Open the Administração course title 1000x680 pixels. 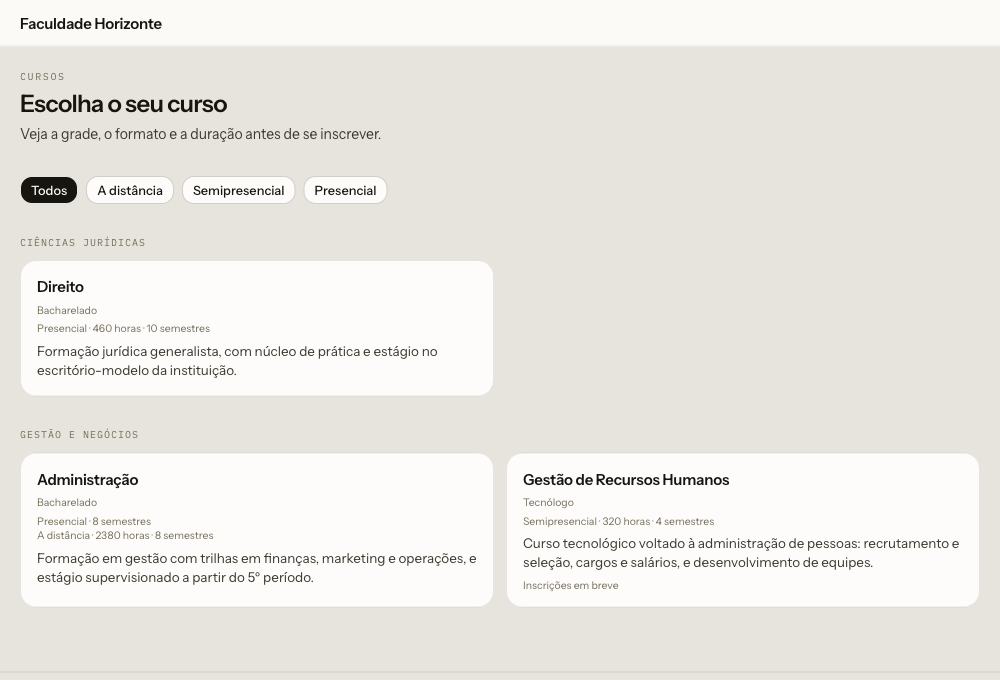point(87,480)
